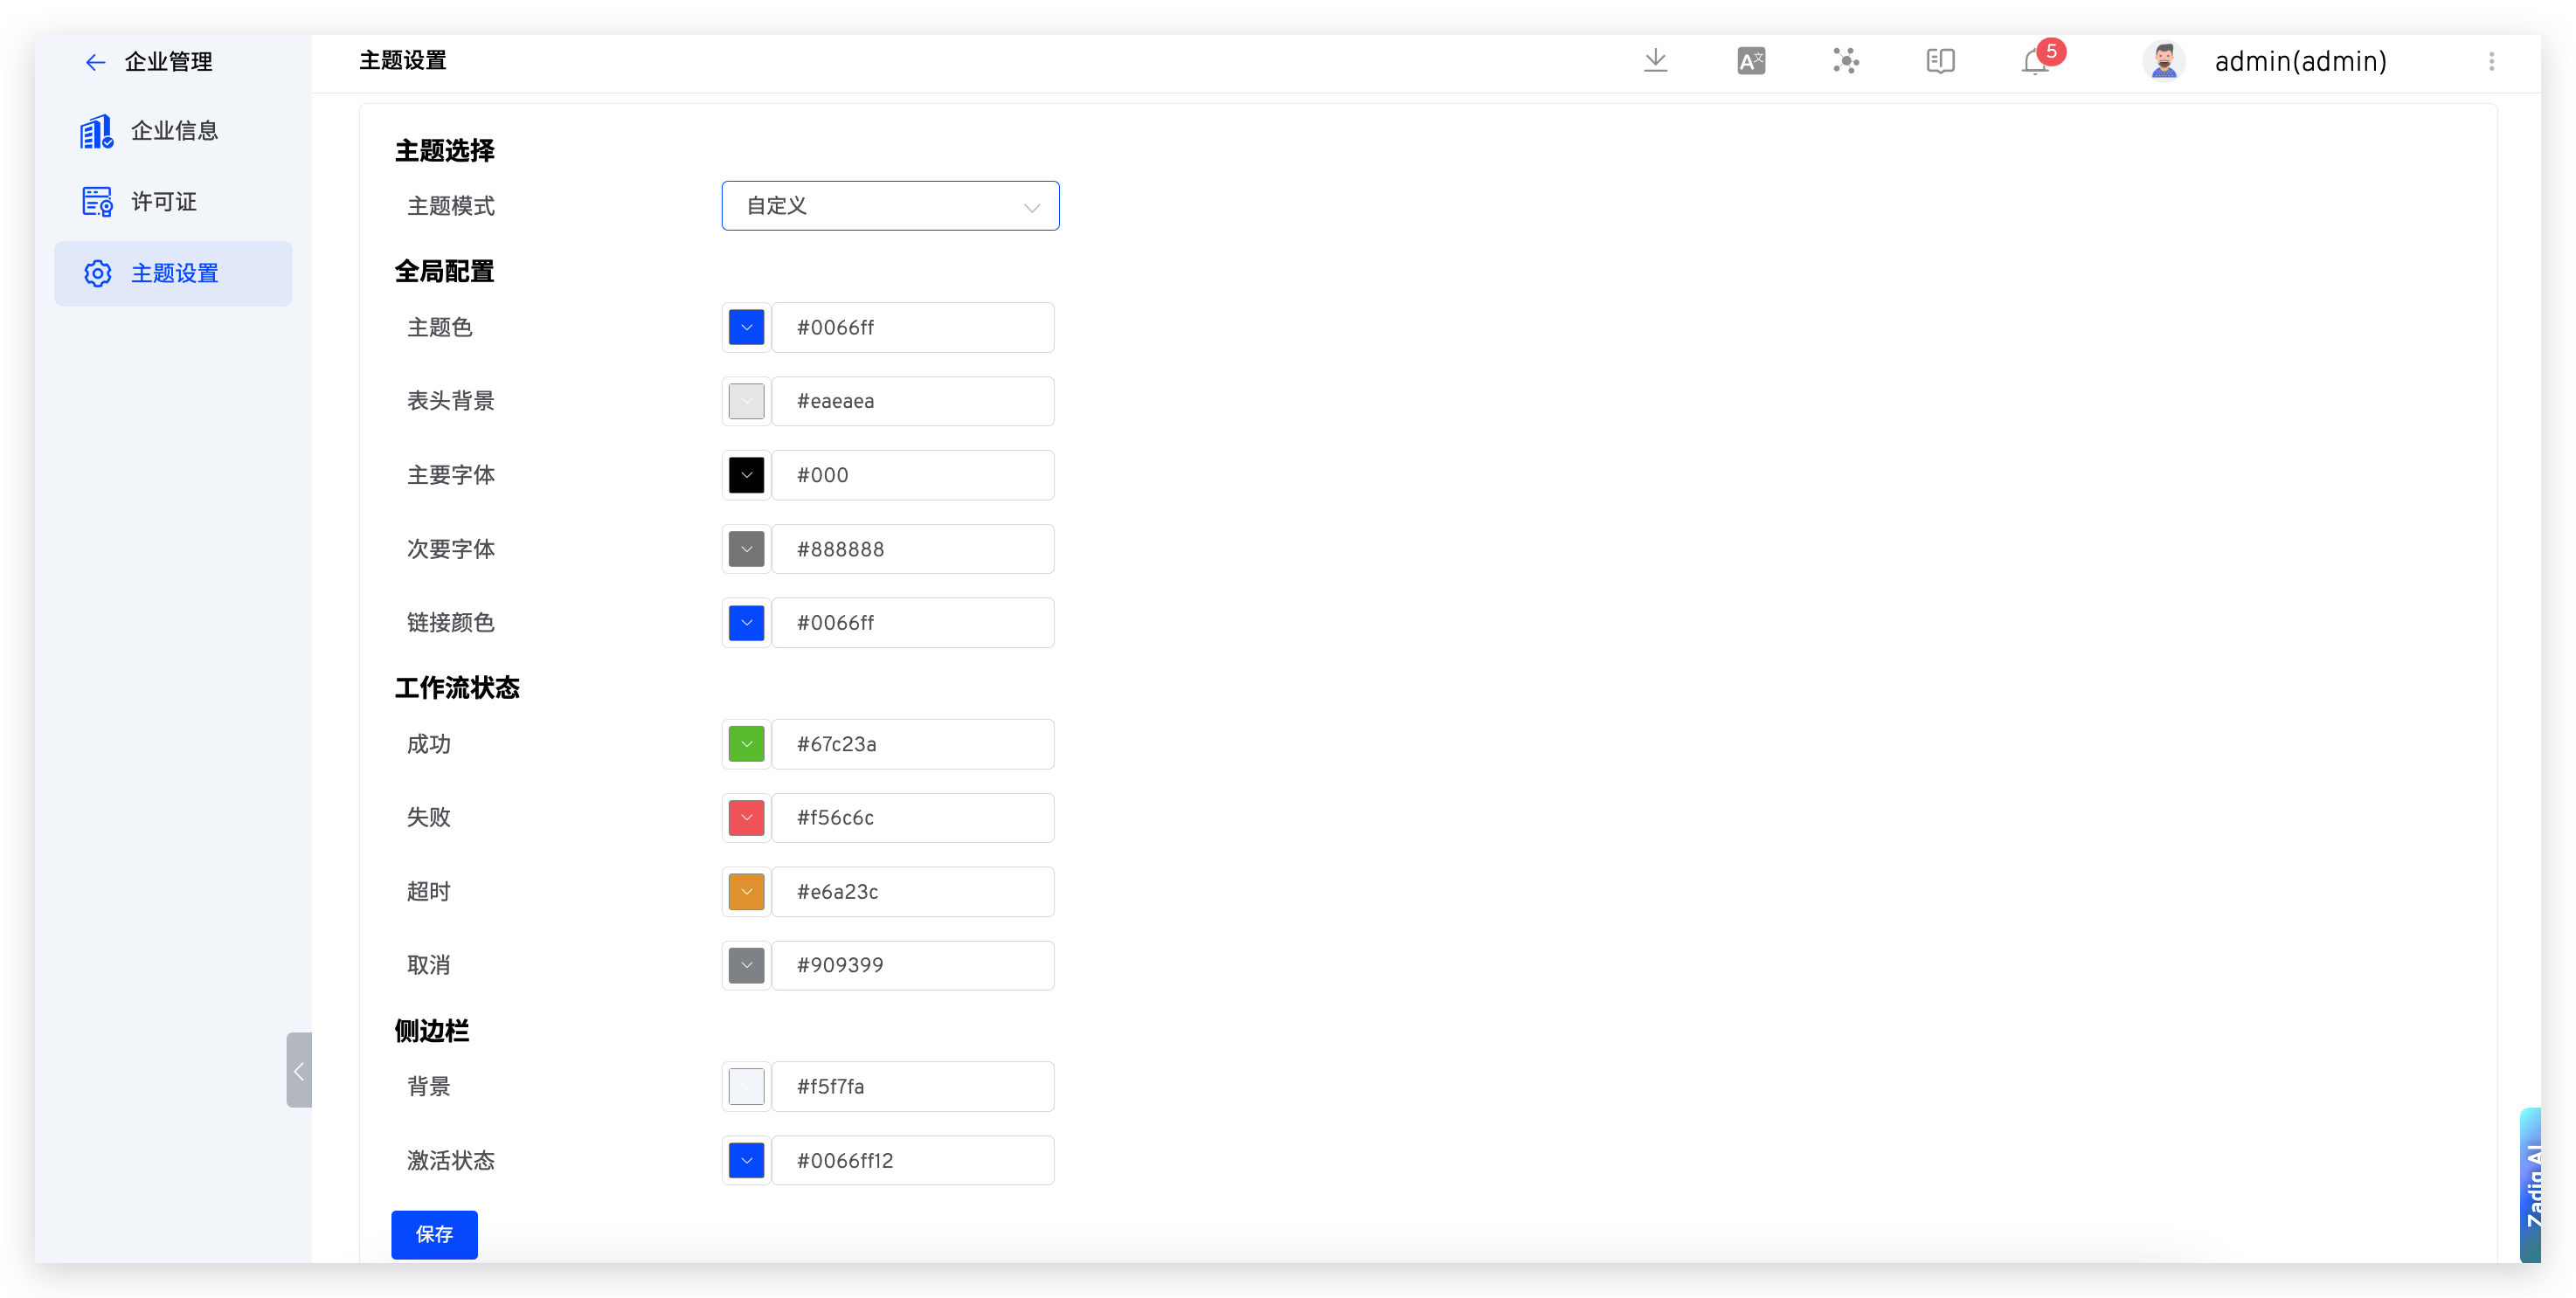Open the notifications bell with badge
This screenshot has height=1298, width=2576.
(x=2035, y=62)
